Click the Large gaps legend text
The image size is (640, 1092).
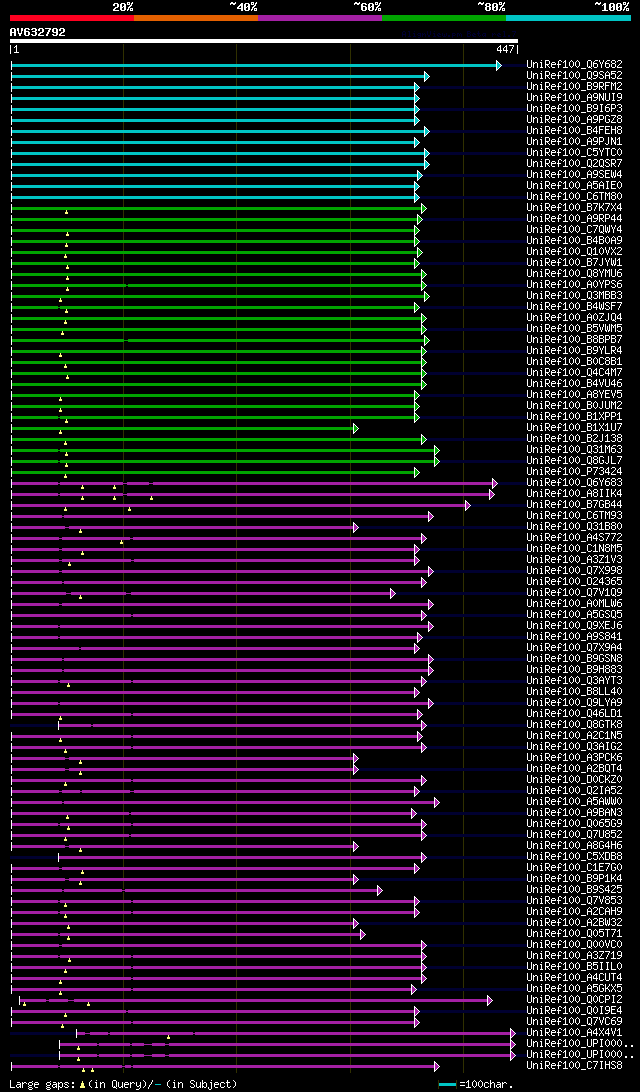pos(42,1084)
